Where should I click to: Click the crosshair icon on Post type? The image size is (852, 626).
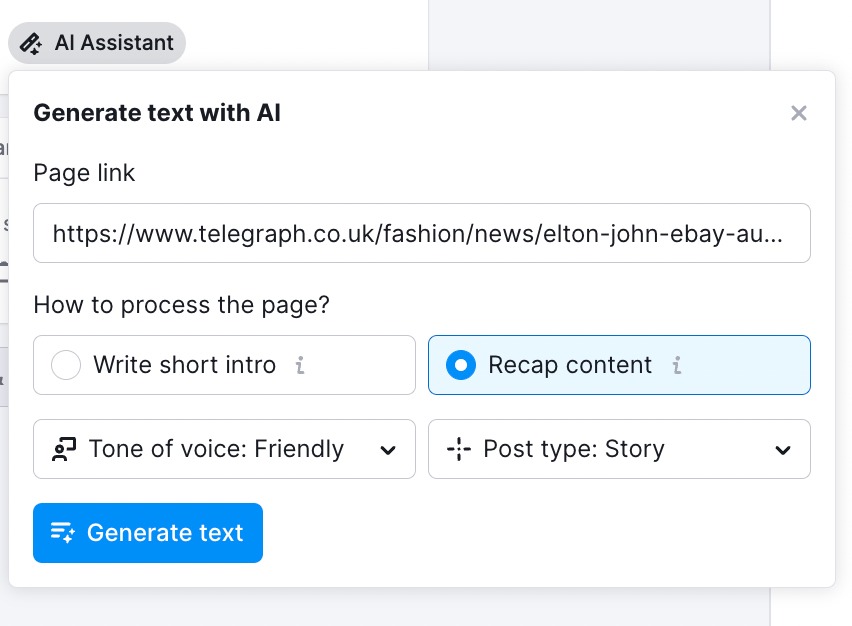coord(459,449)
